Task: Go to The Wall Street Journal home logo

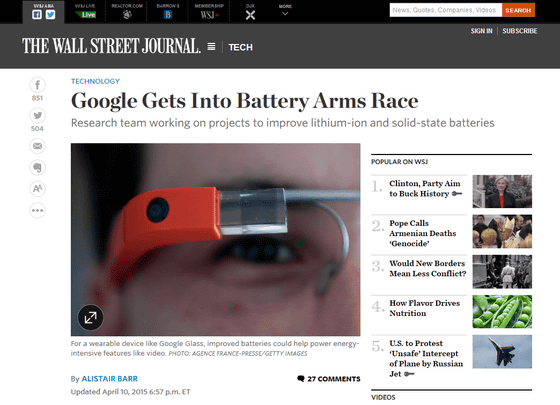Action: point(111,46)
